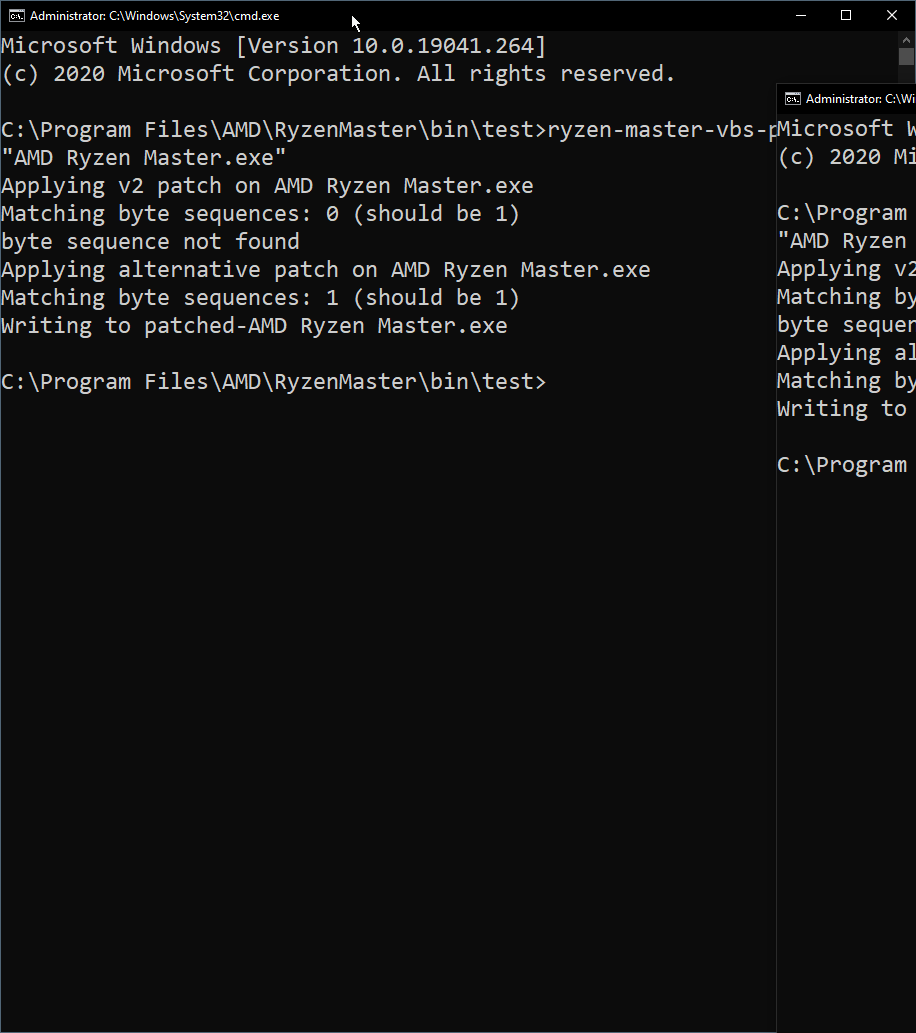Open the system menu via the front window's cmd.exe icon
Screen dimensions: 916x1033
click(x=13, y=15)
